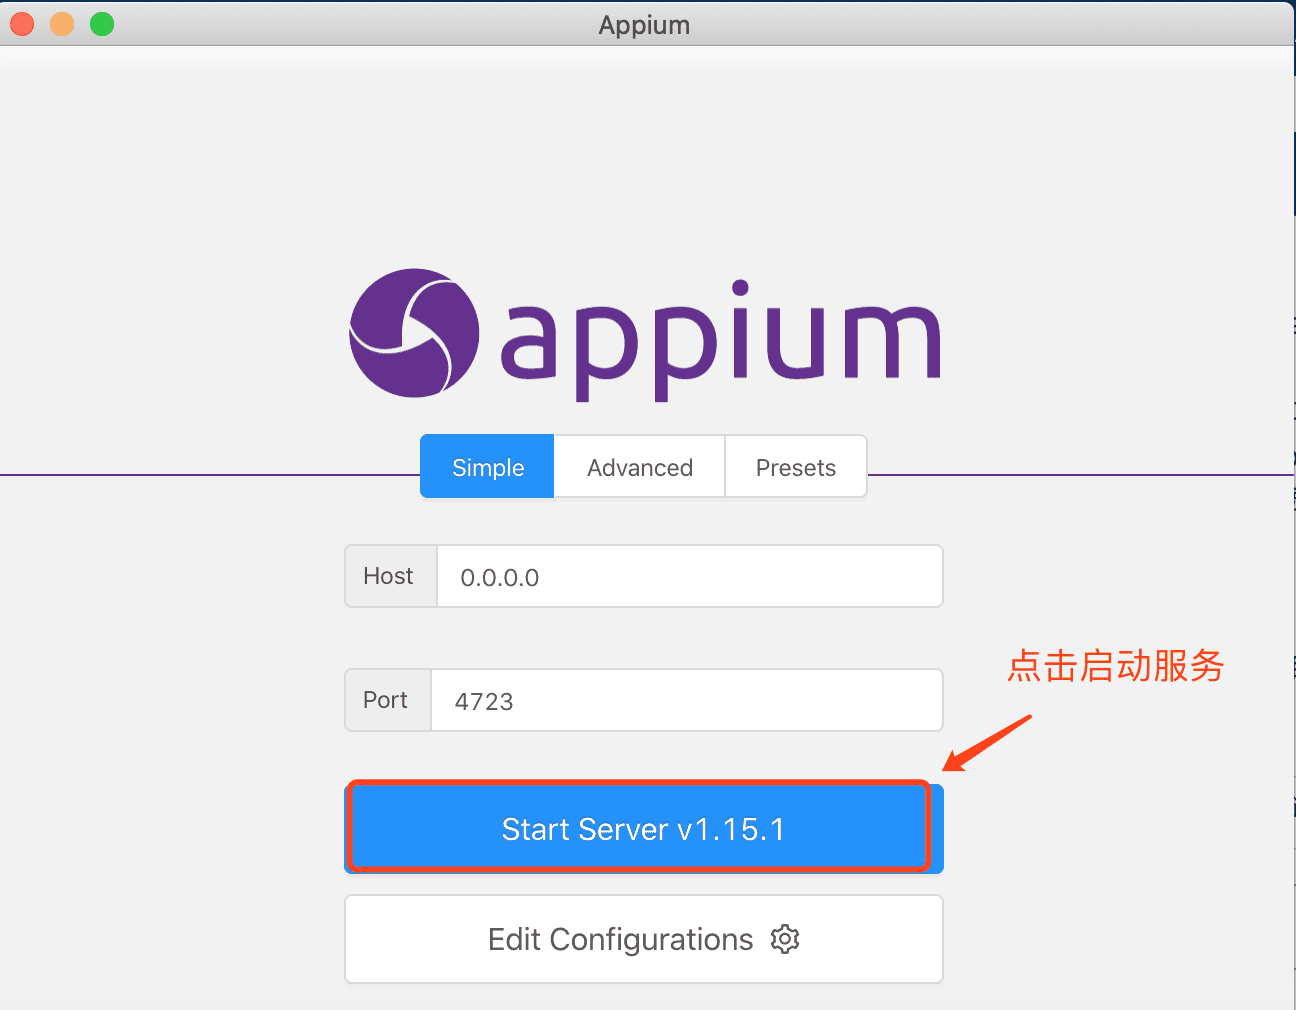Click the gear icon beside Edit Configurations
The width and height of the screenshot is (1296, 1010).
click(785, 938)
